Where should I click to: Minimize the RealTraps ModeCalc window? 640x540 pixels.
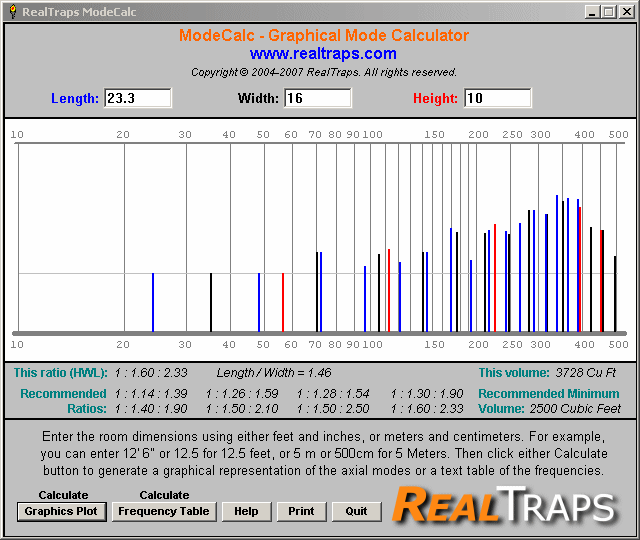593,12
